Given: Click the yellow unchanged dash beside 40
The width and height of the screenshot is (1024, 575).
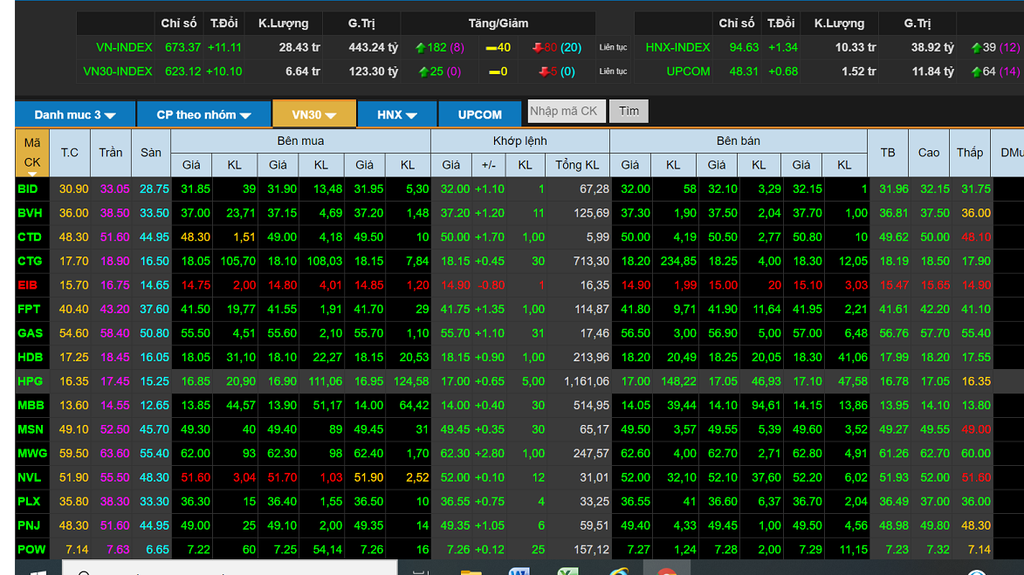Looking at the screenshot, I should pos(491,48).
